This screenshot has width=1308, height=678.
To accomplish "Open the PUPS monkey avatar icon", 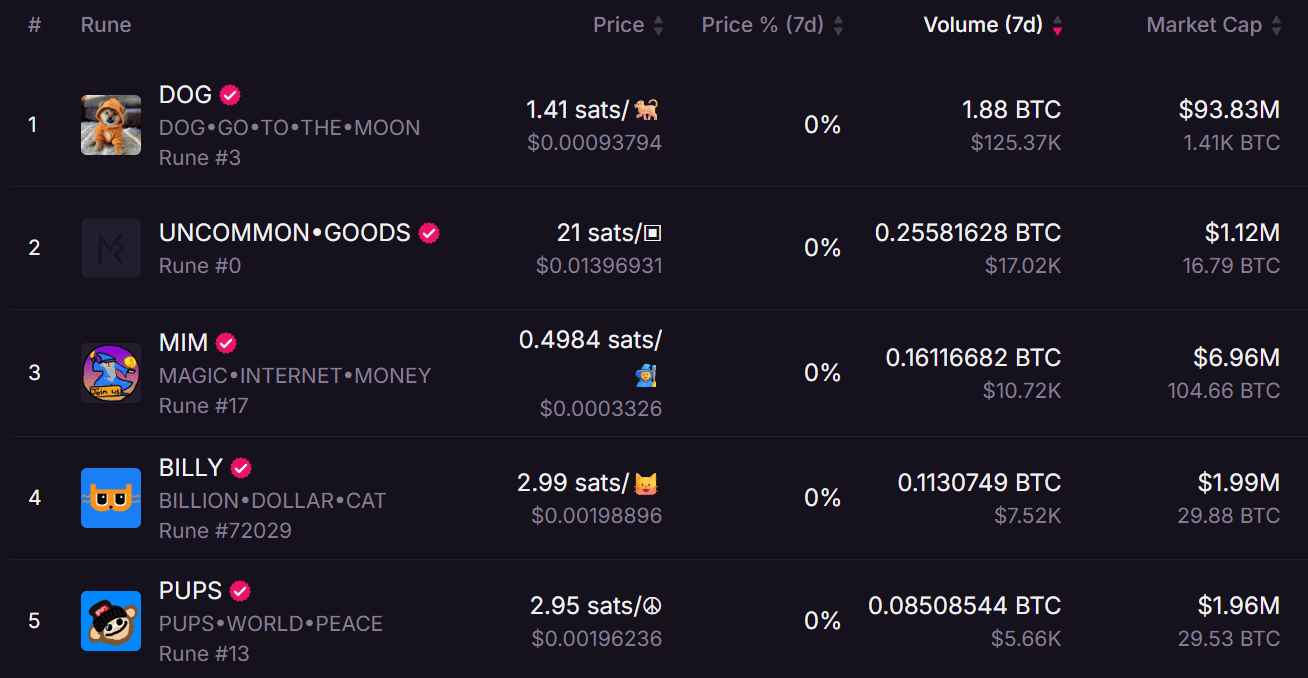I will tap(111, 621).
